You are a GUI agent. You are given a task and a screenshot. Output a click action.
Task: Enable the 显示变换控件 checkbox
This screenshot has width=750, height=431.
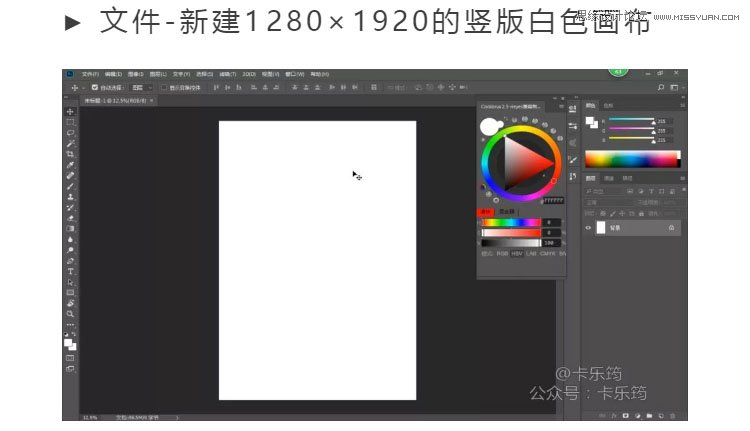164,88
